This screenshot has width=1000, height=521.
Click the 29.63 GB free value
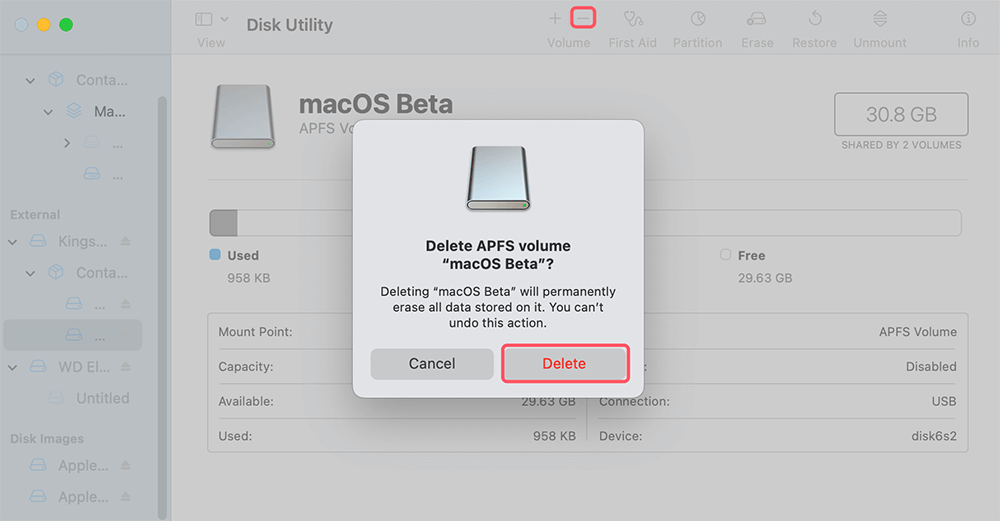pyautogui.click(x=765, y=278)
